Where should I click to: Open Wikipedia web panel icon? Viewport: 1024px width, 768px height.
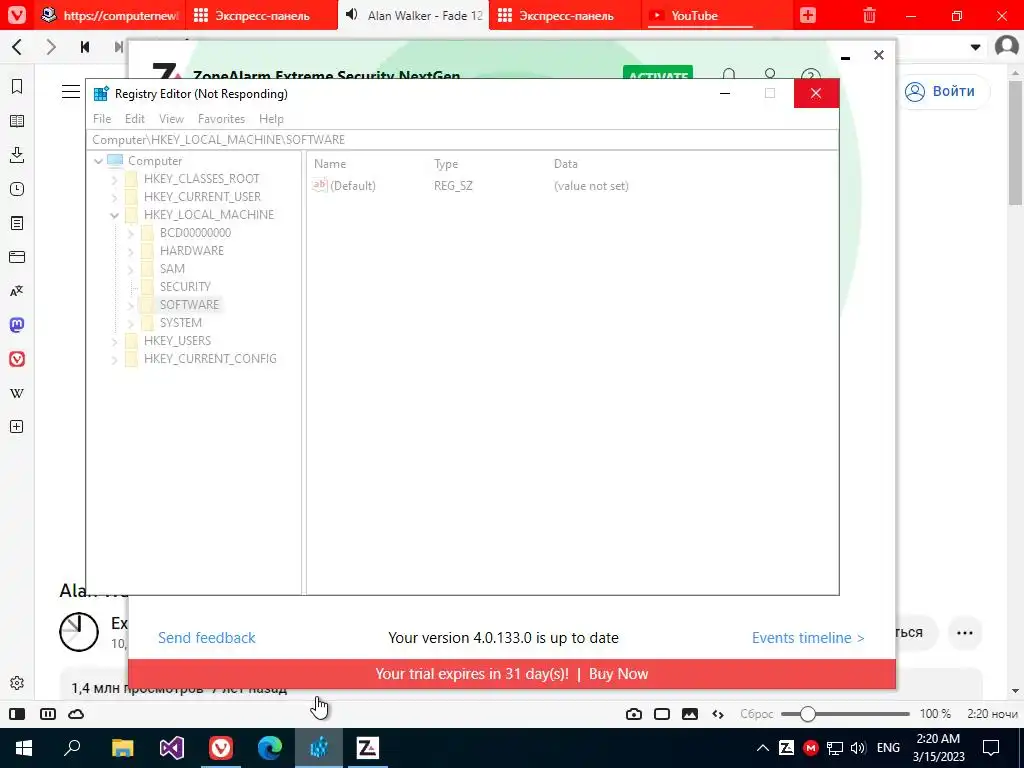(17, 393)
